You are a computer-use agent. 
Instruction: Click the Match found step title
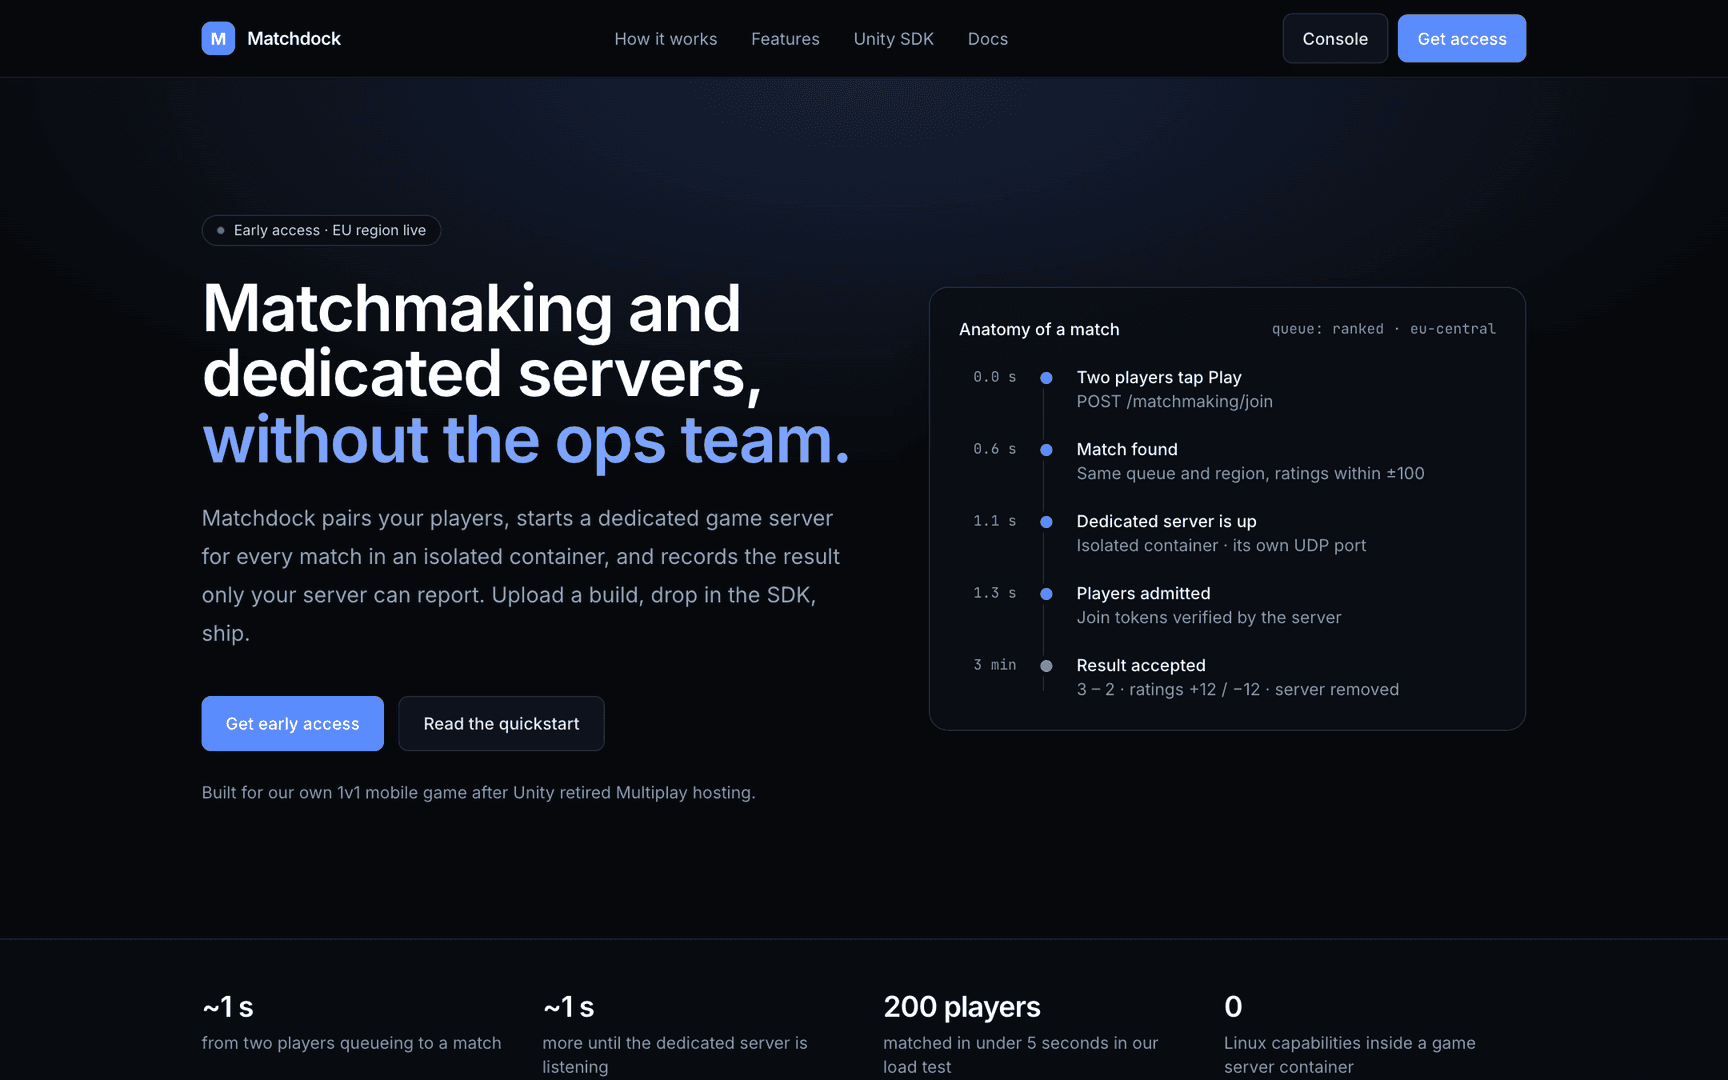pyautogui.click(x=1127, y=449)
